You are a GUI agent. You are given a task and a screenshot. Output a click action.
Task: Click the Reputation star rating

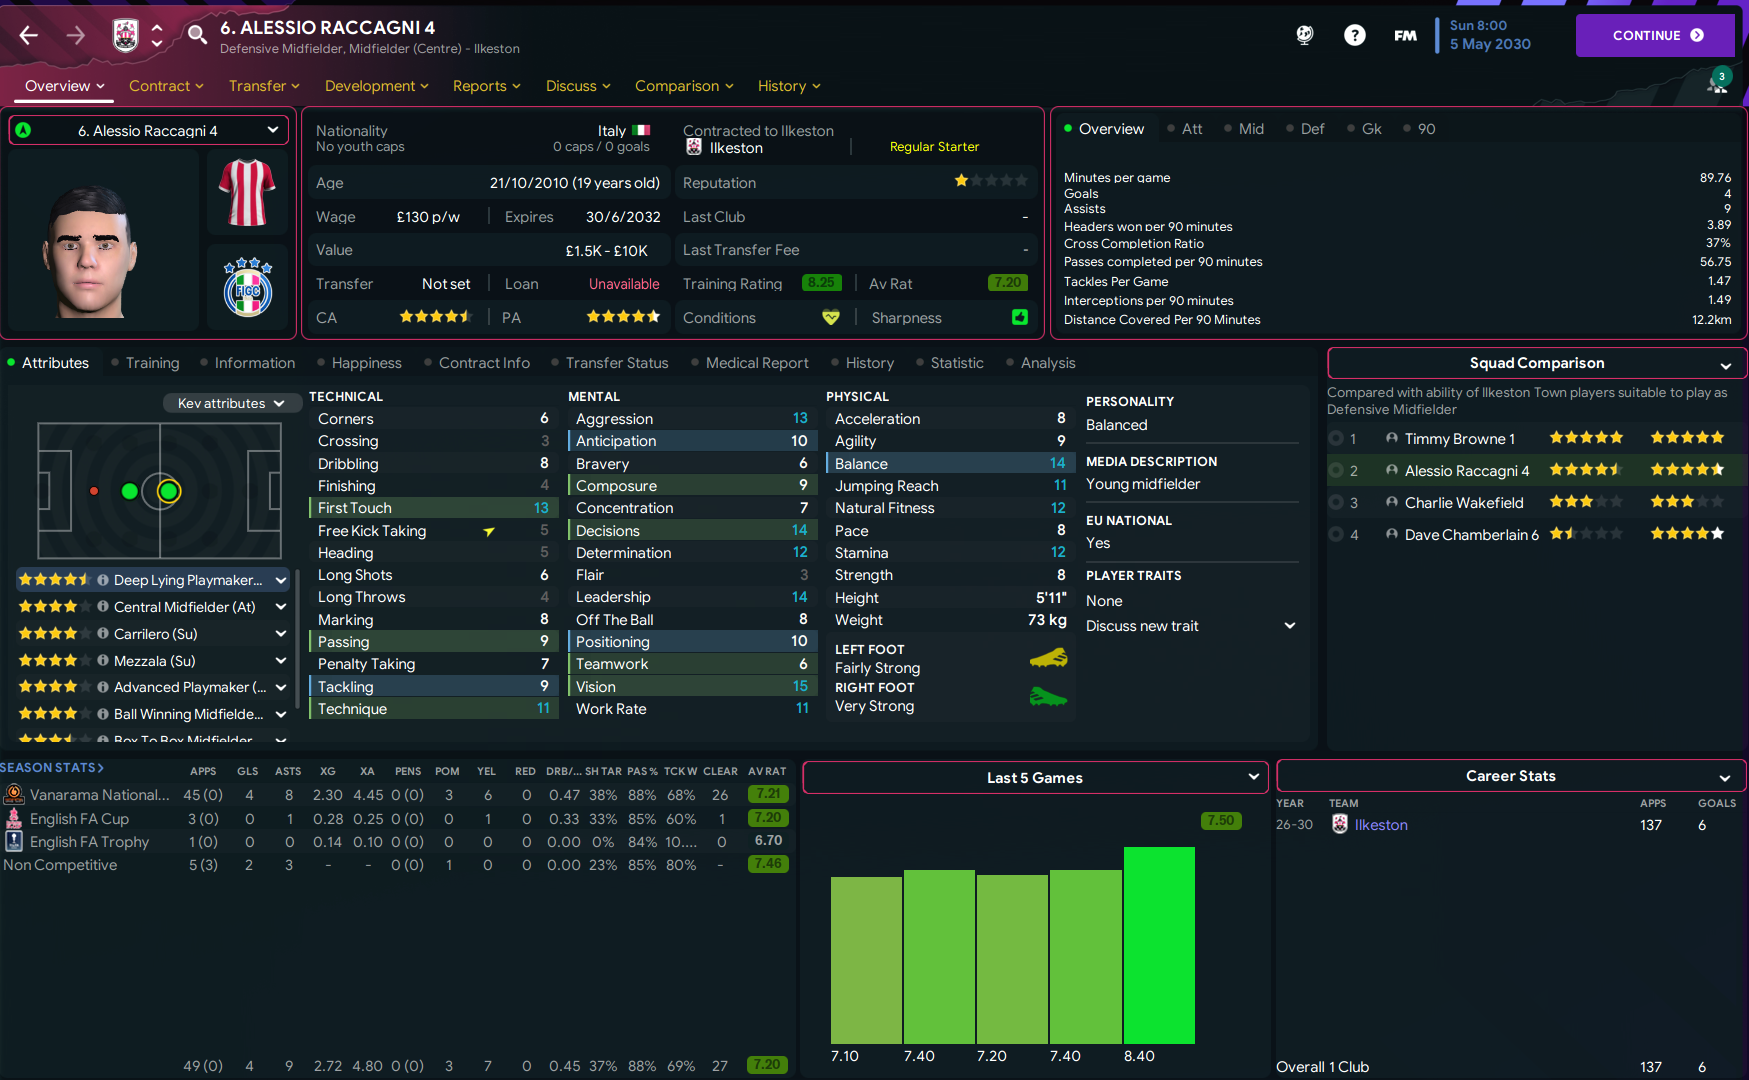tap(991, 181)
